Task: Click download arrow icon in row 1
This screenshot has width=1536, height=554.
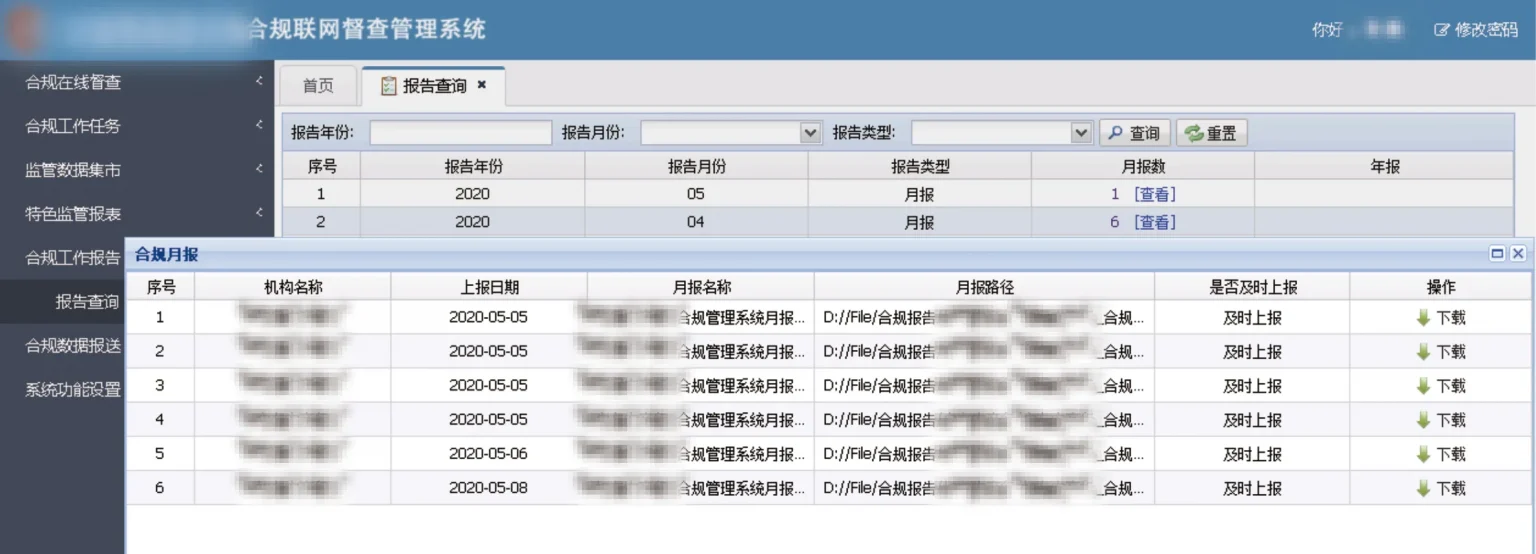Action: (1423, 318)
